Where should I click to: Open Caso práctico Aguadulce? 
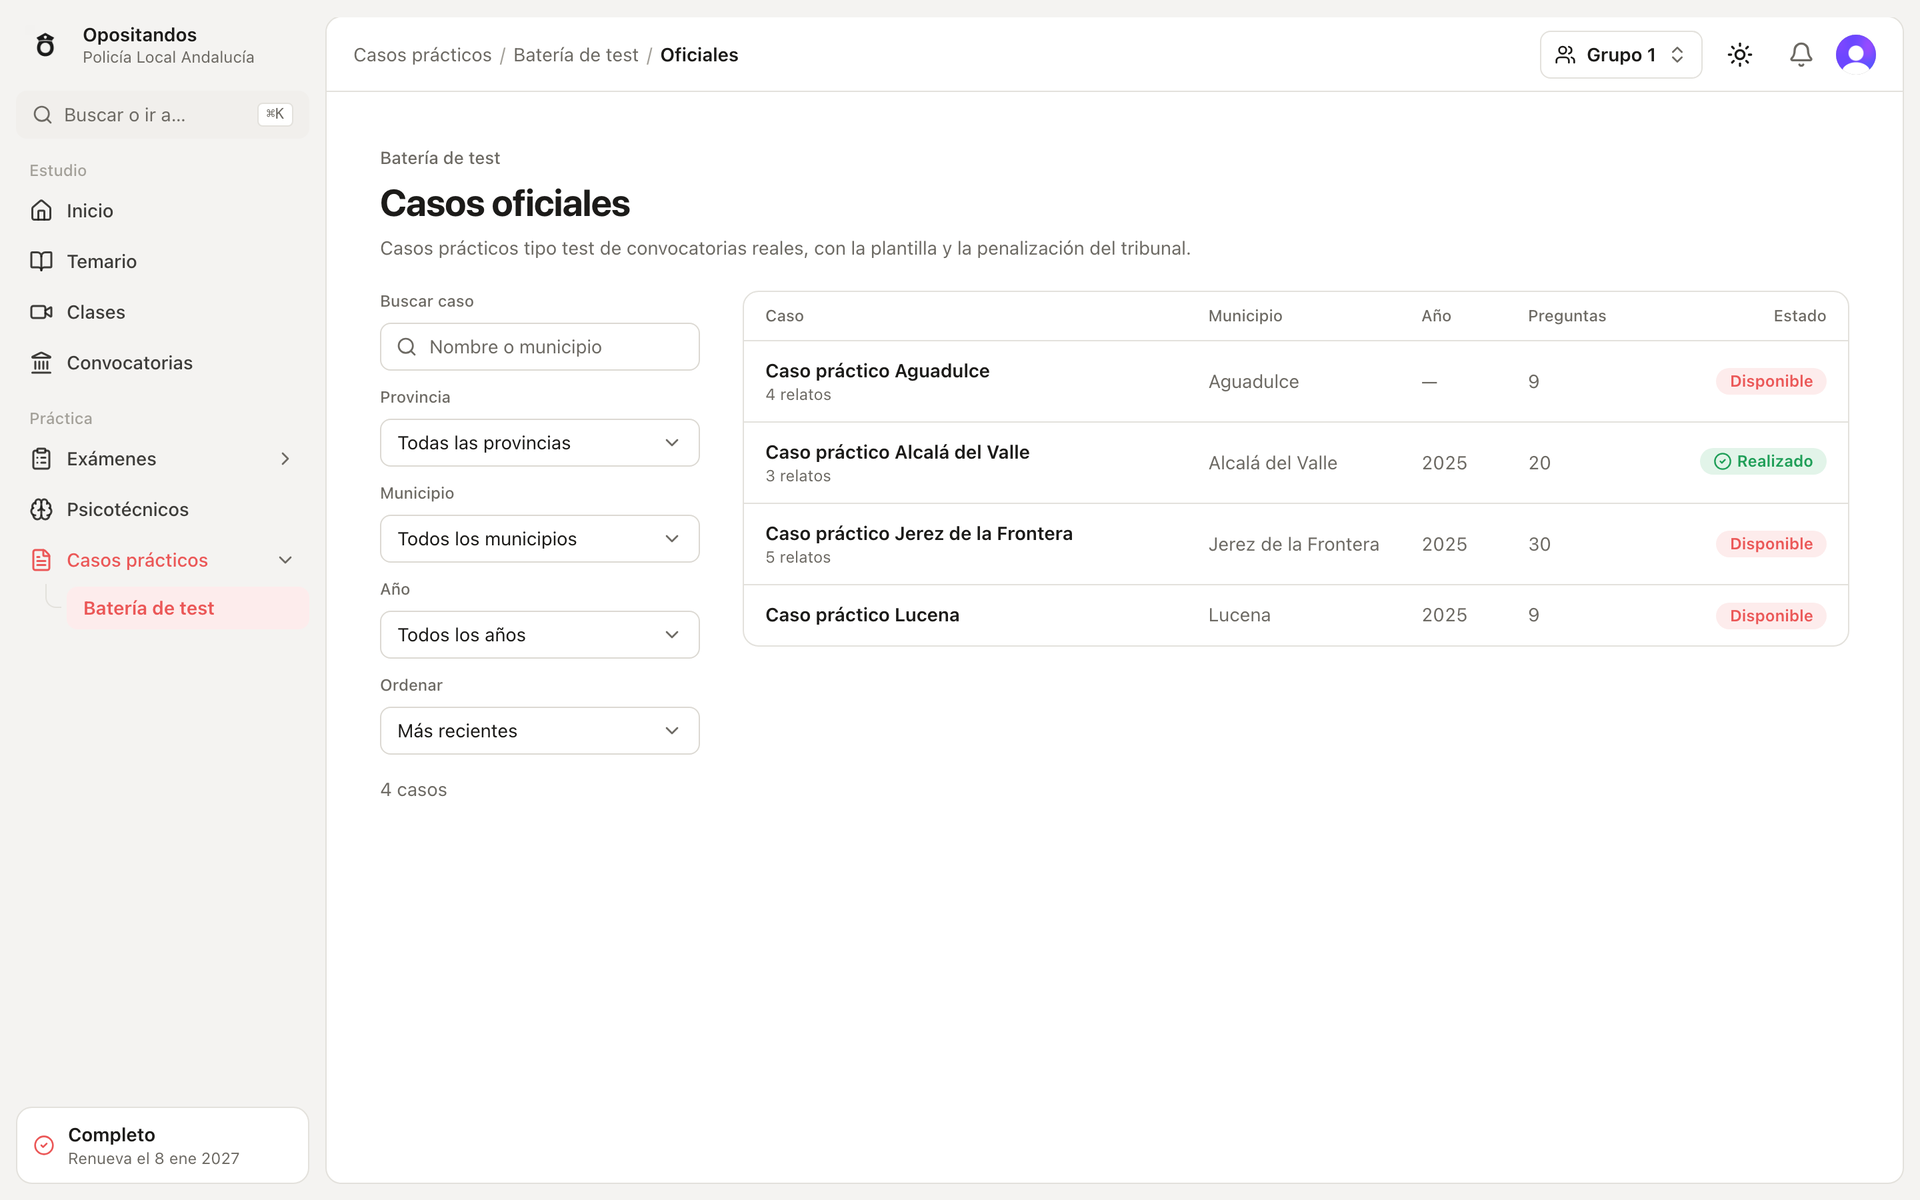tap(1296, 382)
